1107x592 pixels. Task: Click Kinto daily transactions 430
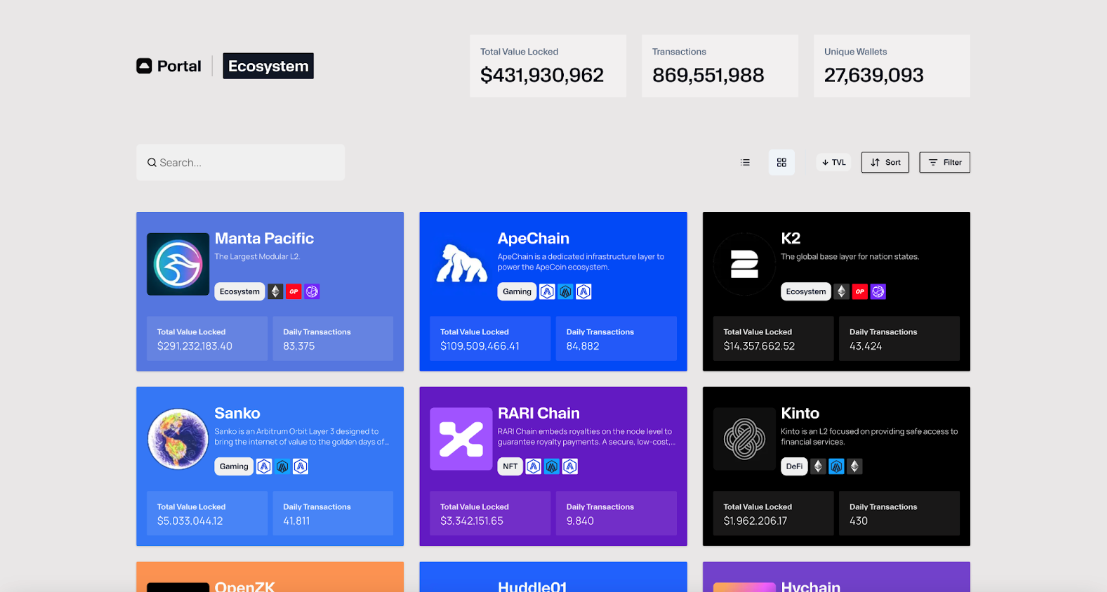pyautogui.click(x=858, y=521)
